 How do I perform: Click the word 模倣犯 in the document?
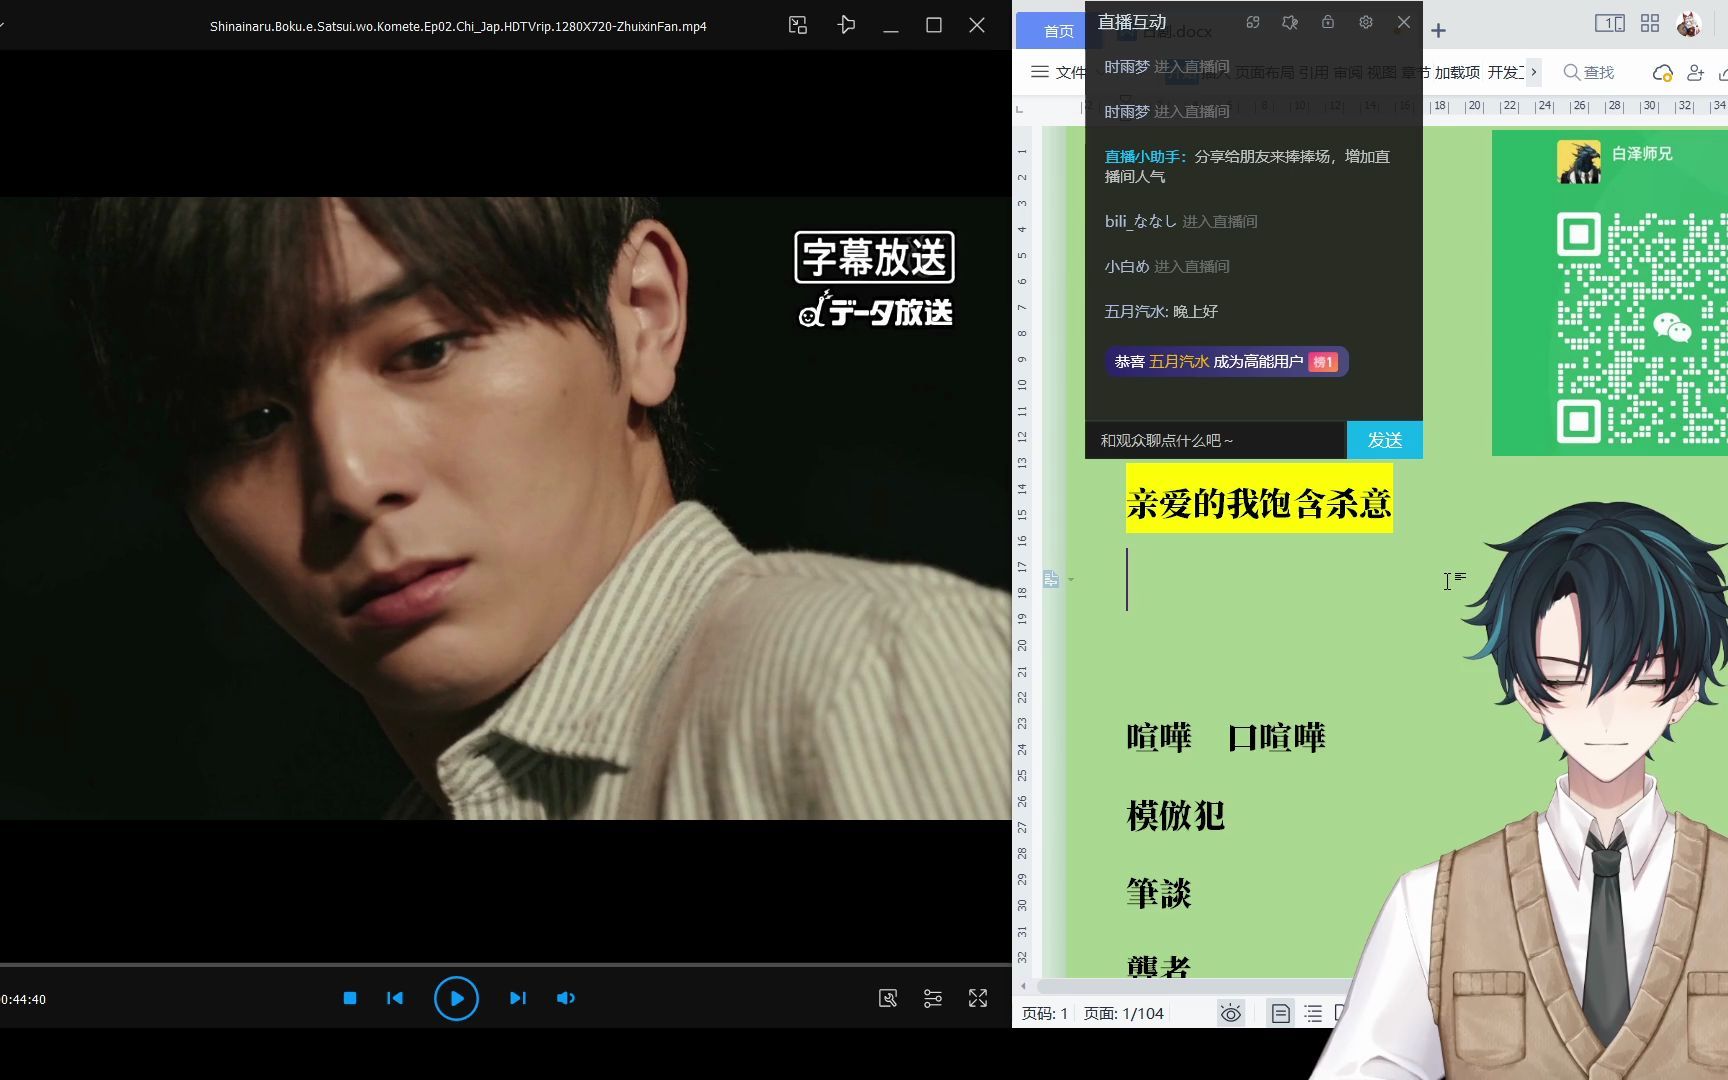coord(1175,815)
